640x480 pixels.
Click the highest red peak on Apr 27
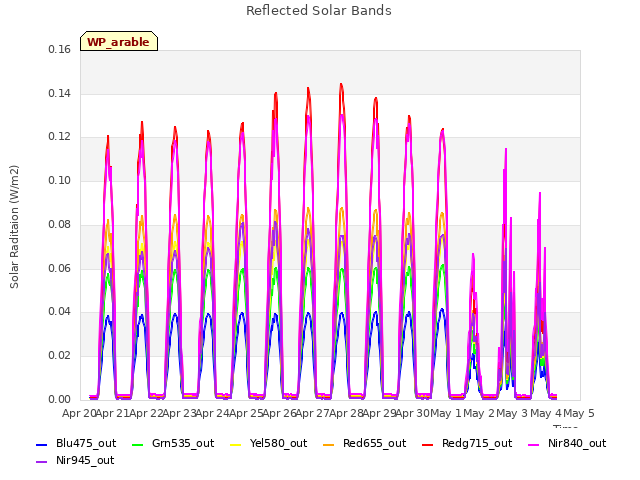coord(341,84)
